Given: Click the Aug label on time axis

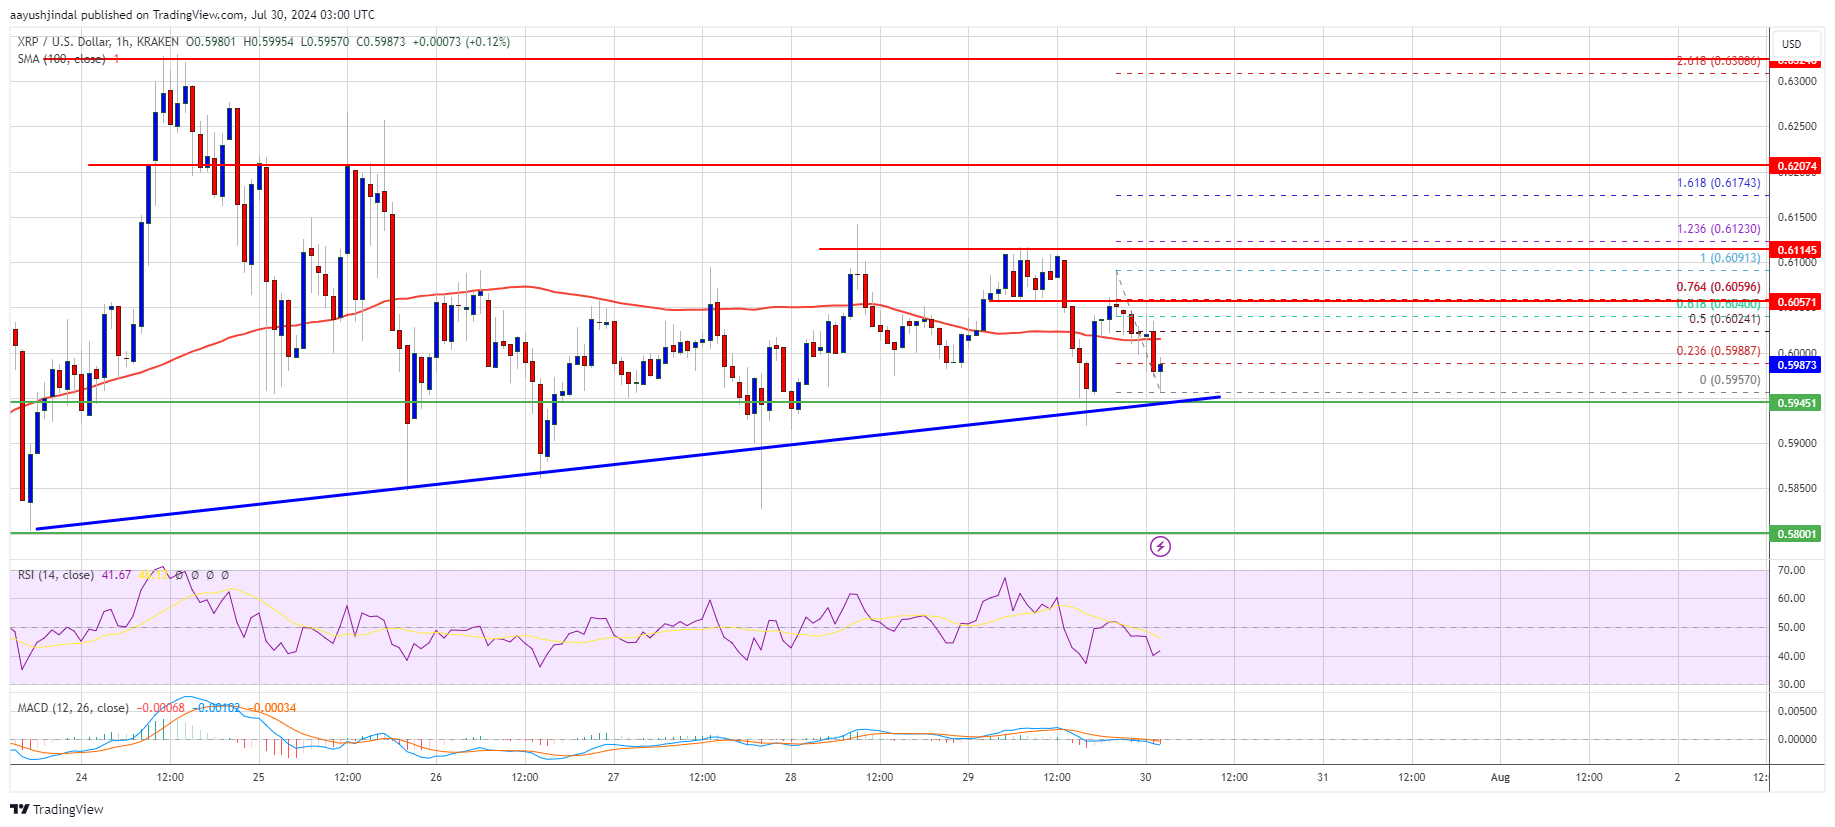Looking at the screenshot, I should (x=1500, y=777).
